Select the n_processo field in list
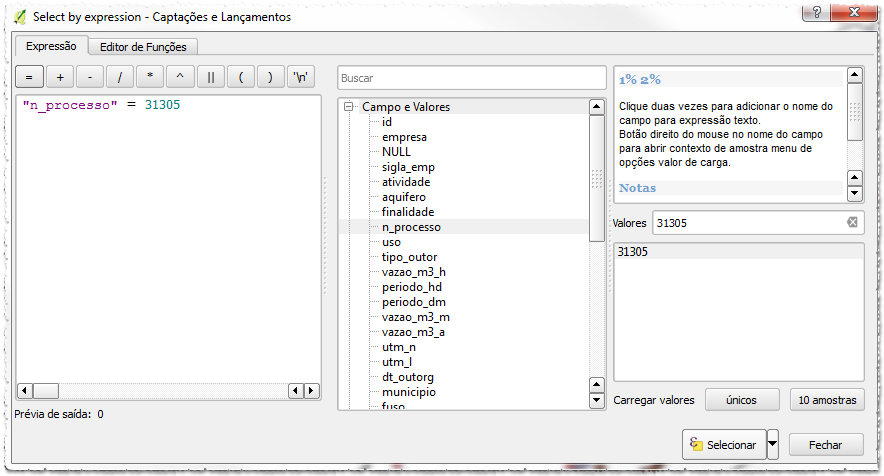The width and height of the screenshot is (884, 476). click(411, 227)
